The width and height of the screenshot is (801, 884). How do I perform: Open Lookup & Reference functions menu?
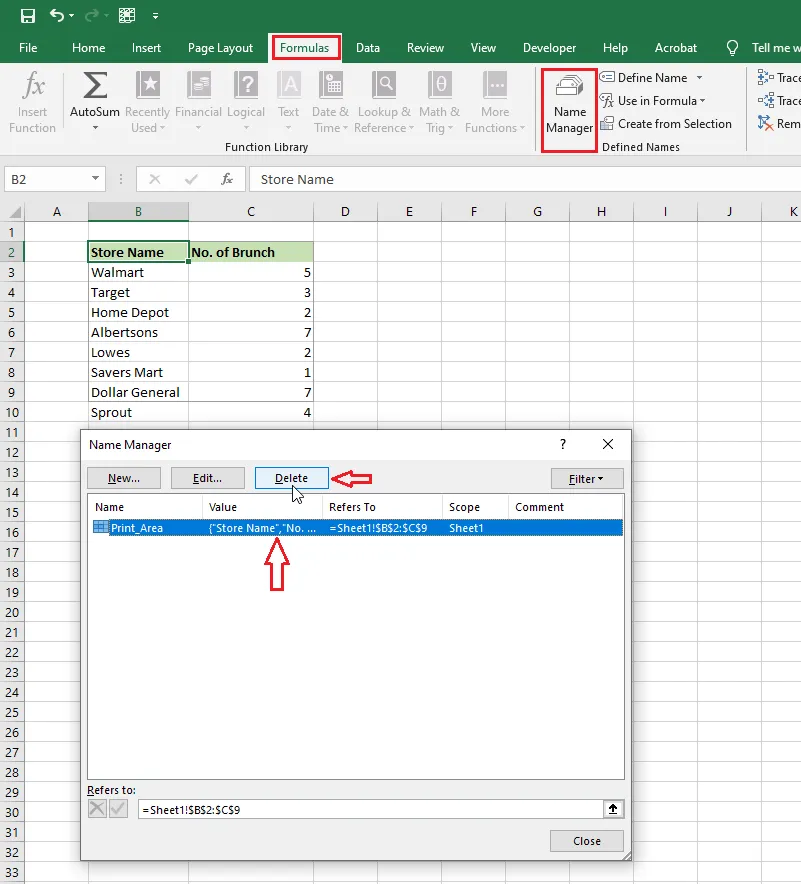coord(384,102)
